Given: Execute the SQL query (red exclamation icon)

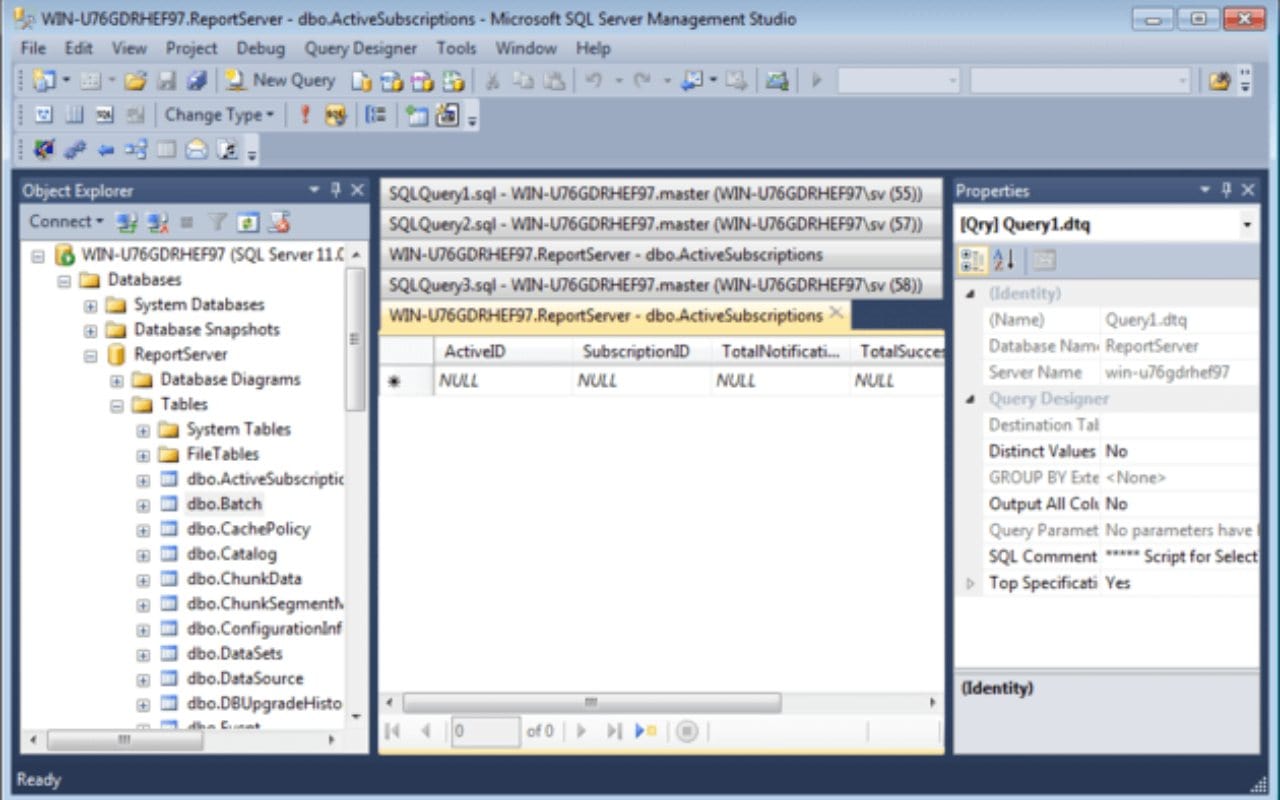Looking at the screenshot, I should click(x=305, y=115).
